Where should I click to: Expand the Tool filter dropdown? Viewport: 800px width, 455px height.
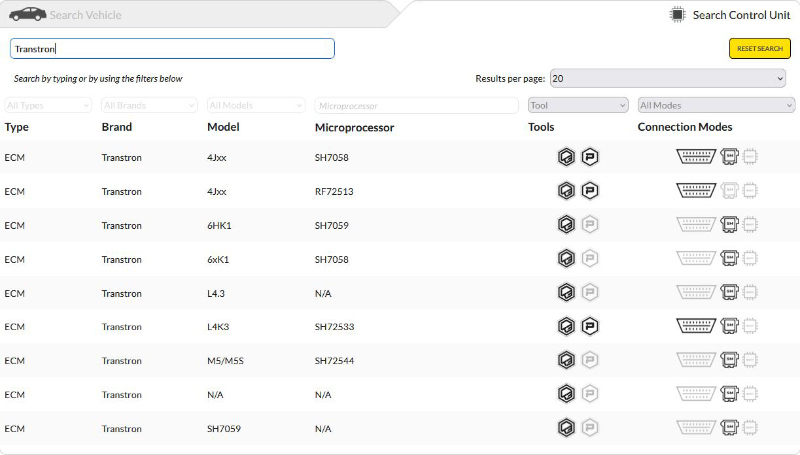578,105
